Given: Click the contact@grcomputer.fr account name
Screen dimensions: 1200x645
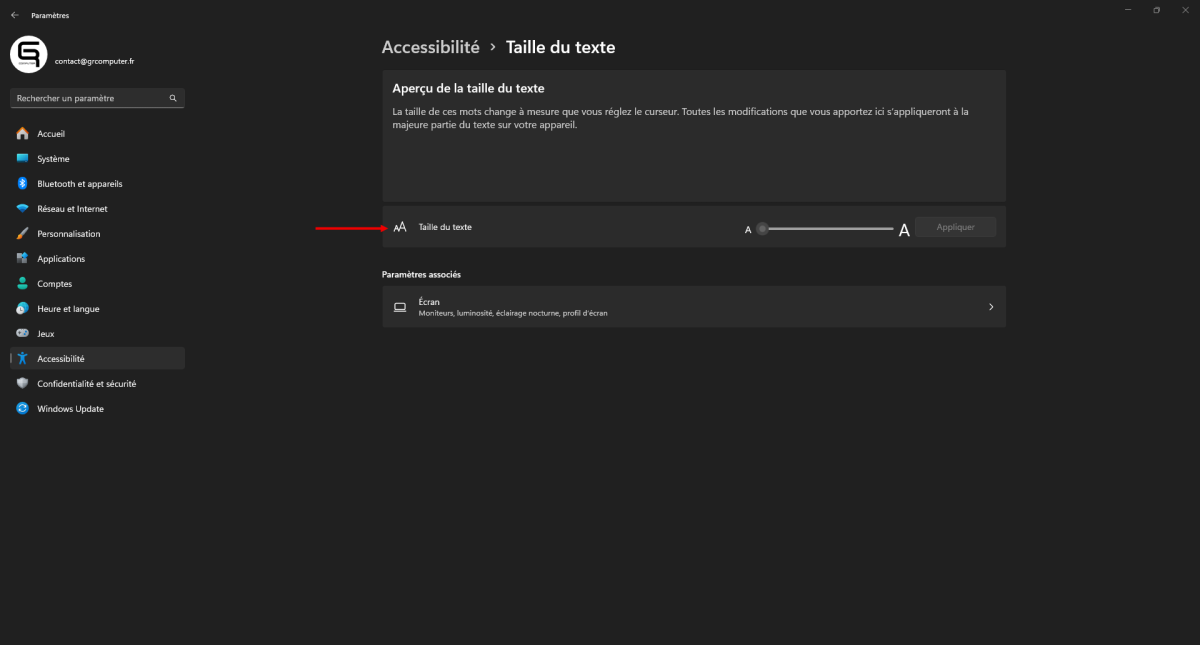Looking at the screenshot, I should pos(95,61).
